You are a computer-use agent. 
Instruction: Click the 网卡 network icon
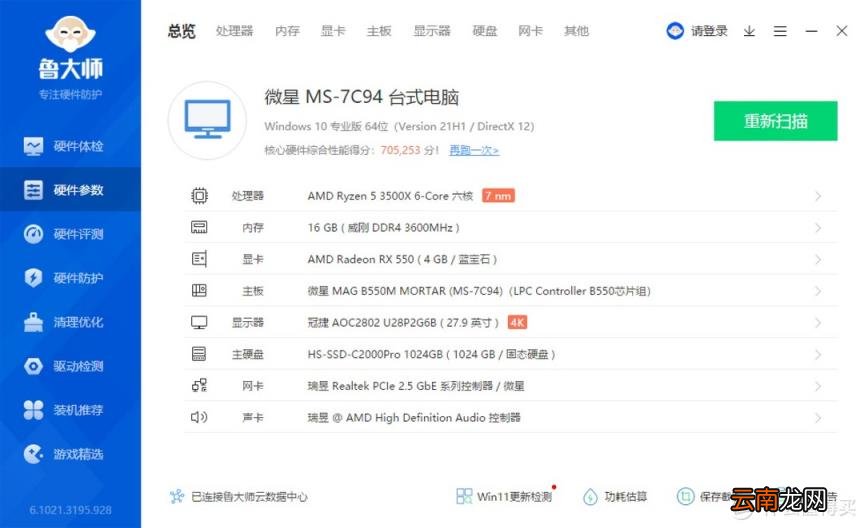point(199,385)
